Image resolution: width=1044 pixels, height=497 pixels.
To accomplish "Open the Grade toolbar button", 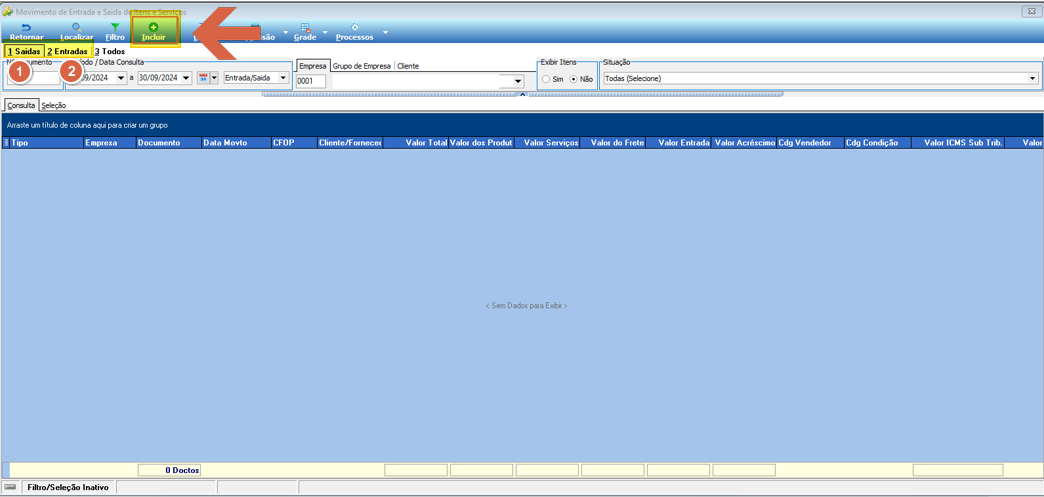I will (306, 32).
